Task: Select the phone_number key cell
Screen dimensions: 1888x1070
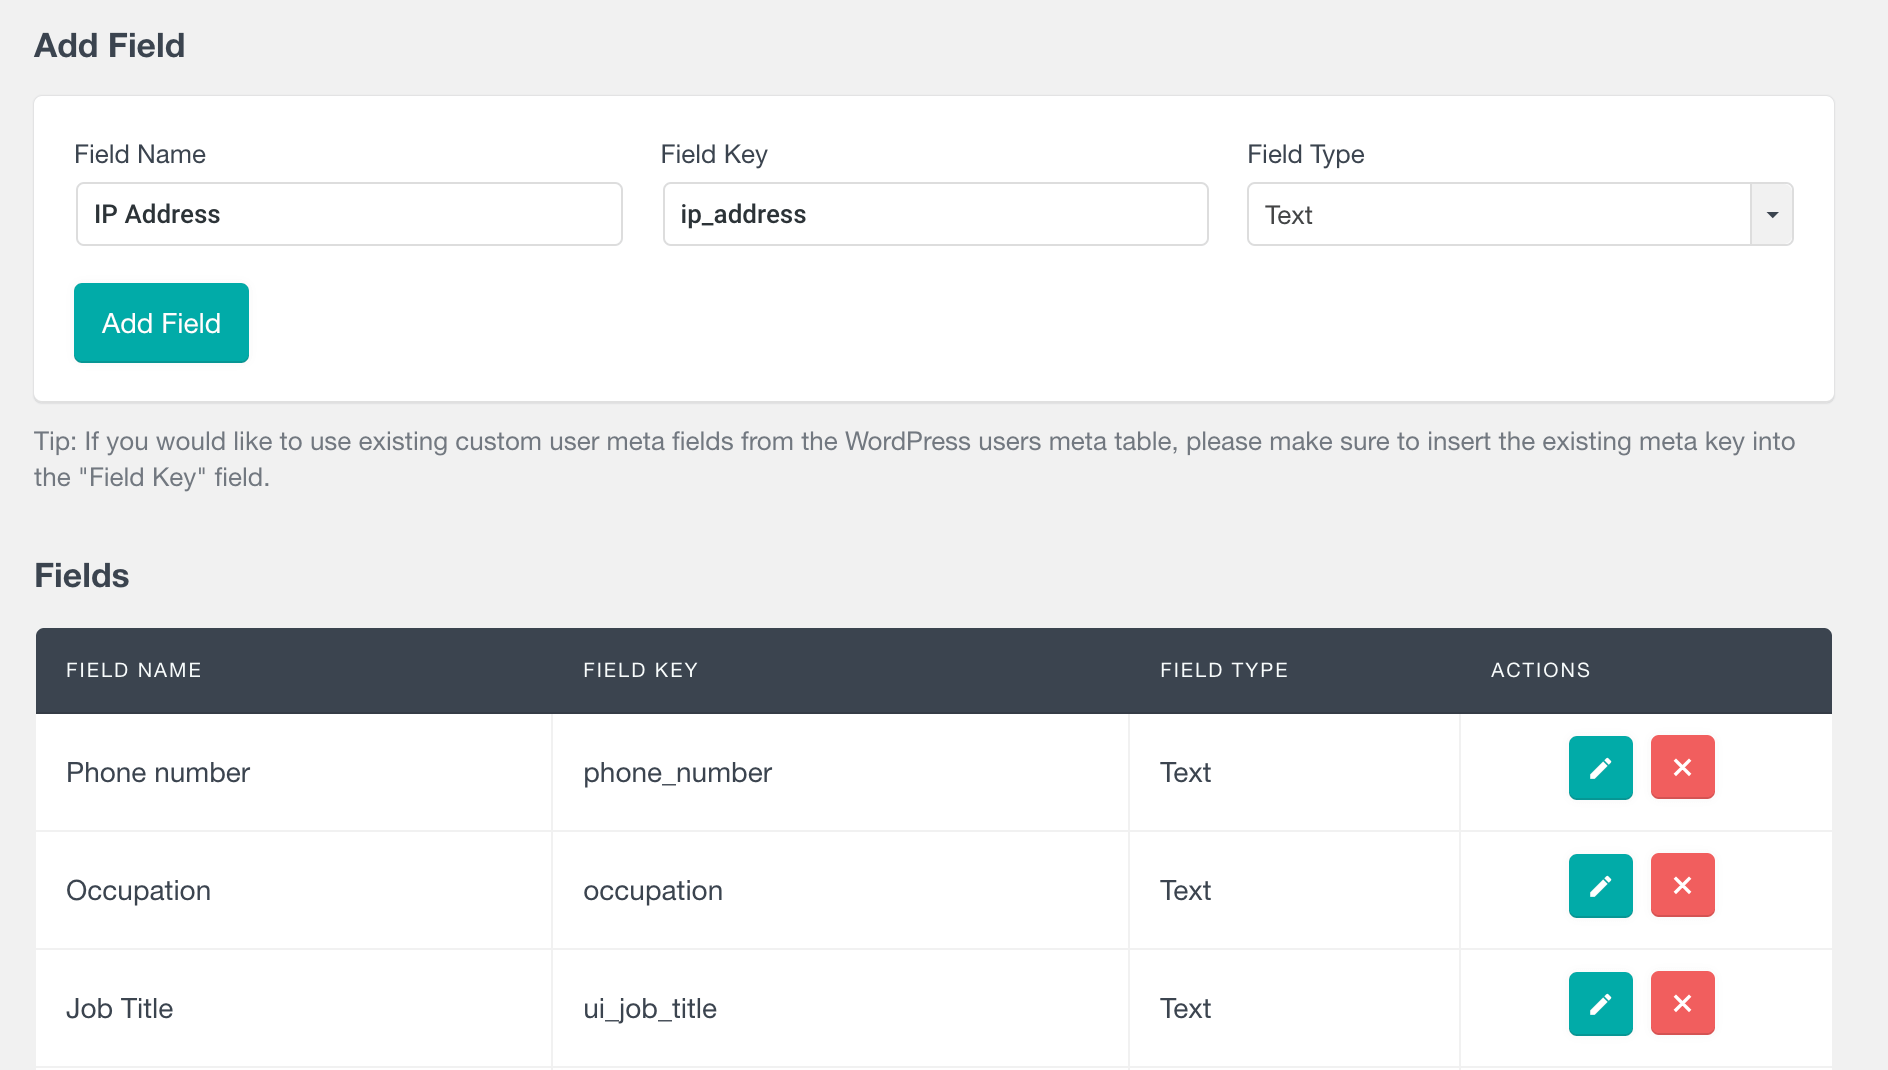Action: (x=677, y=773)
